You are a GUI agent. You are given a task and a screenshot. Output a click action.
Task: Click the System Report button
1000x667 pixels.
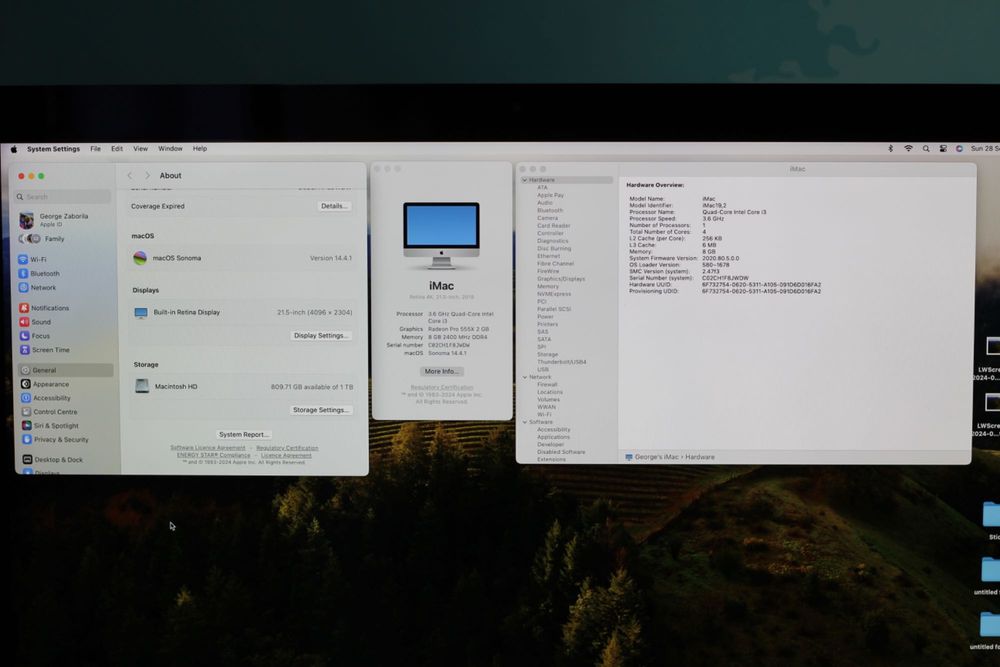[244, 434]
